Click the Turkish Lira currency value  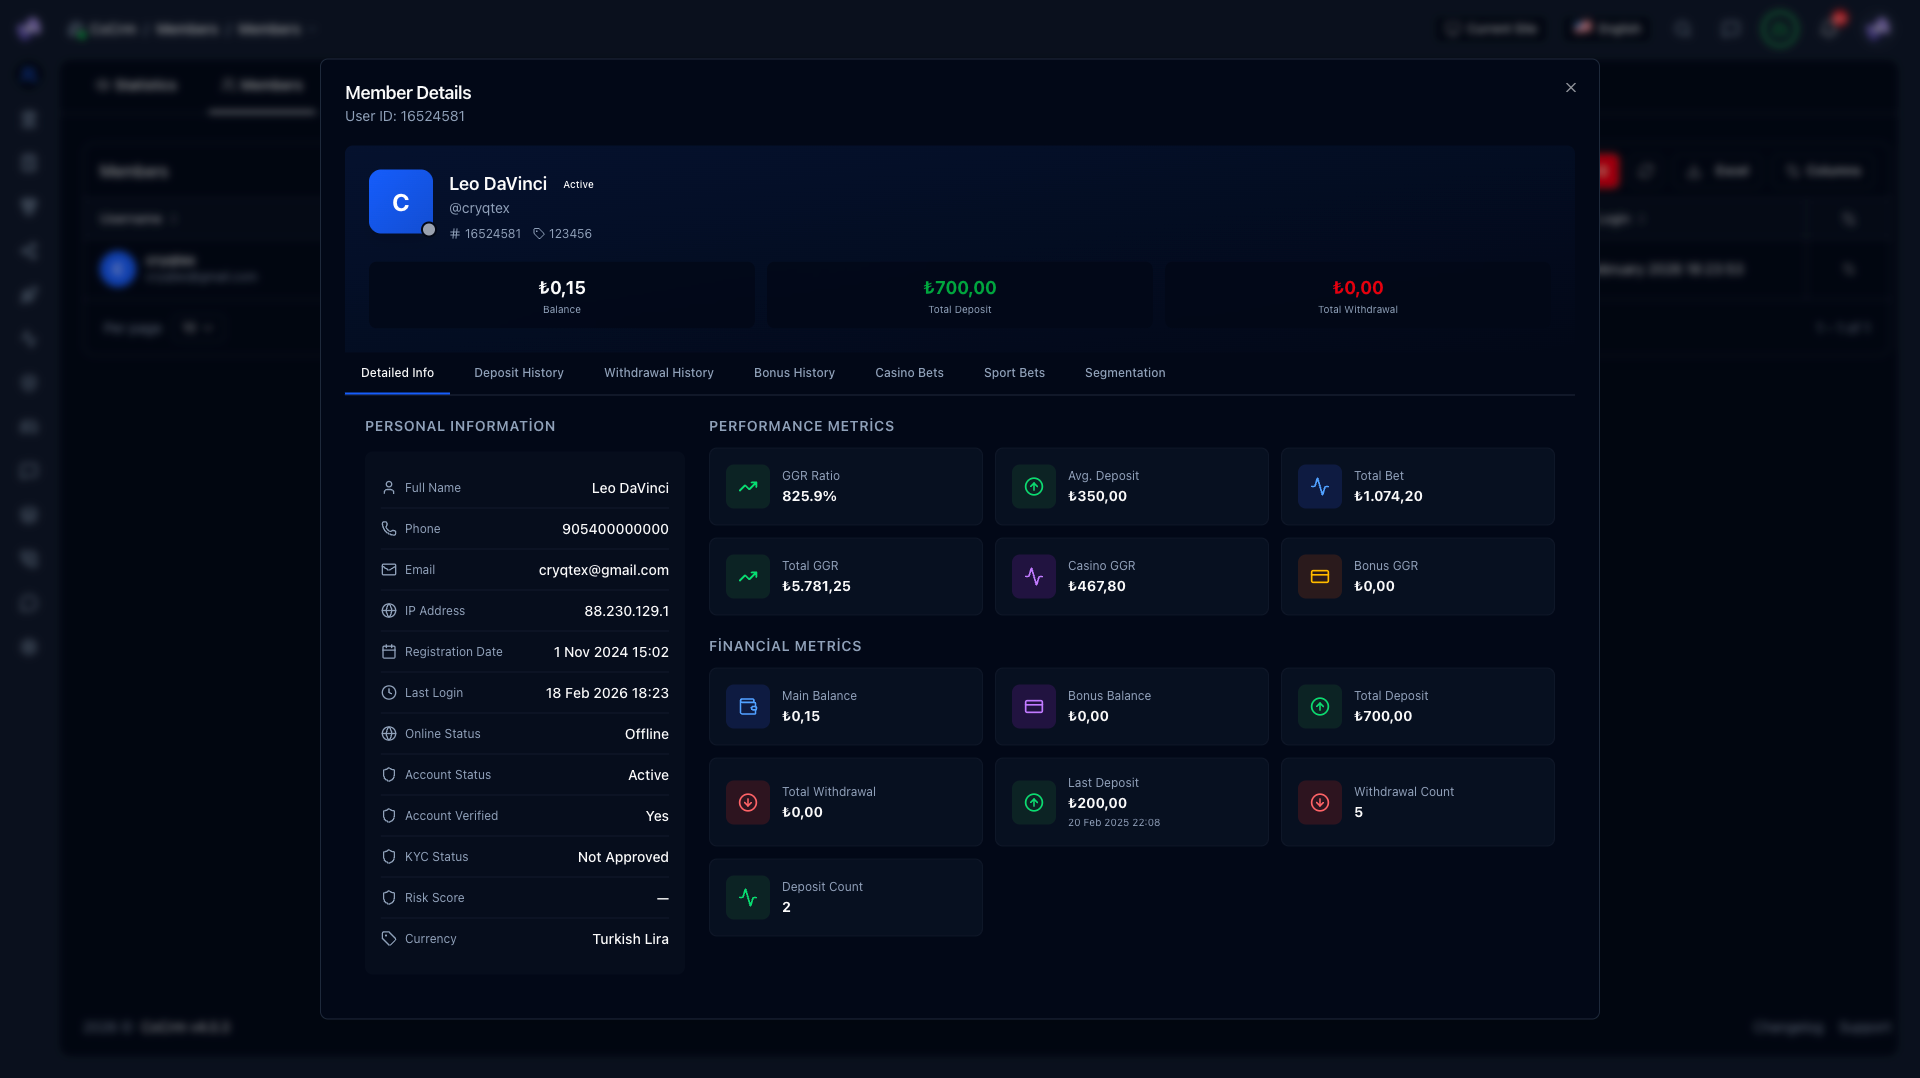(630, 939)
